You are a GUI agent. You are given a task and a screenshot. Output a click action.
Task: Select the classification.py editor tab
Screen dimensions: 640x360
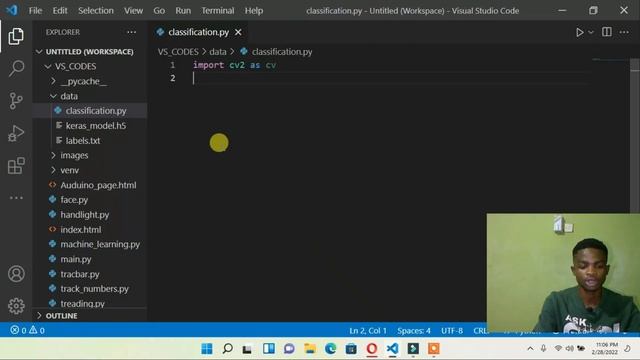[x=198, y=32]
